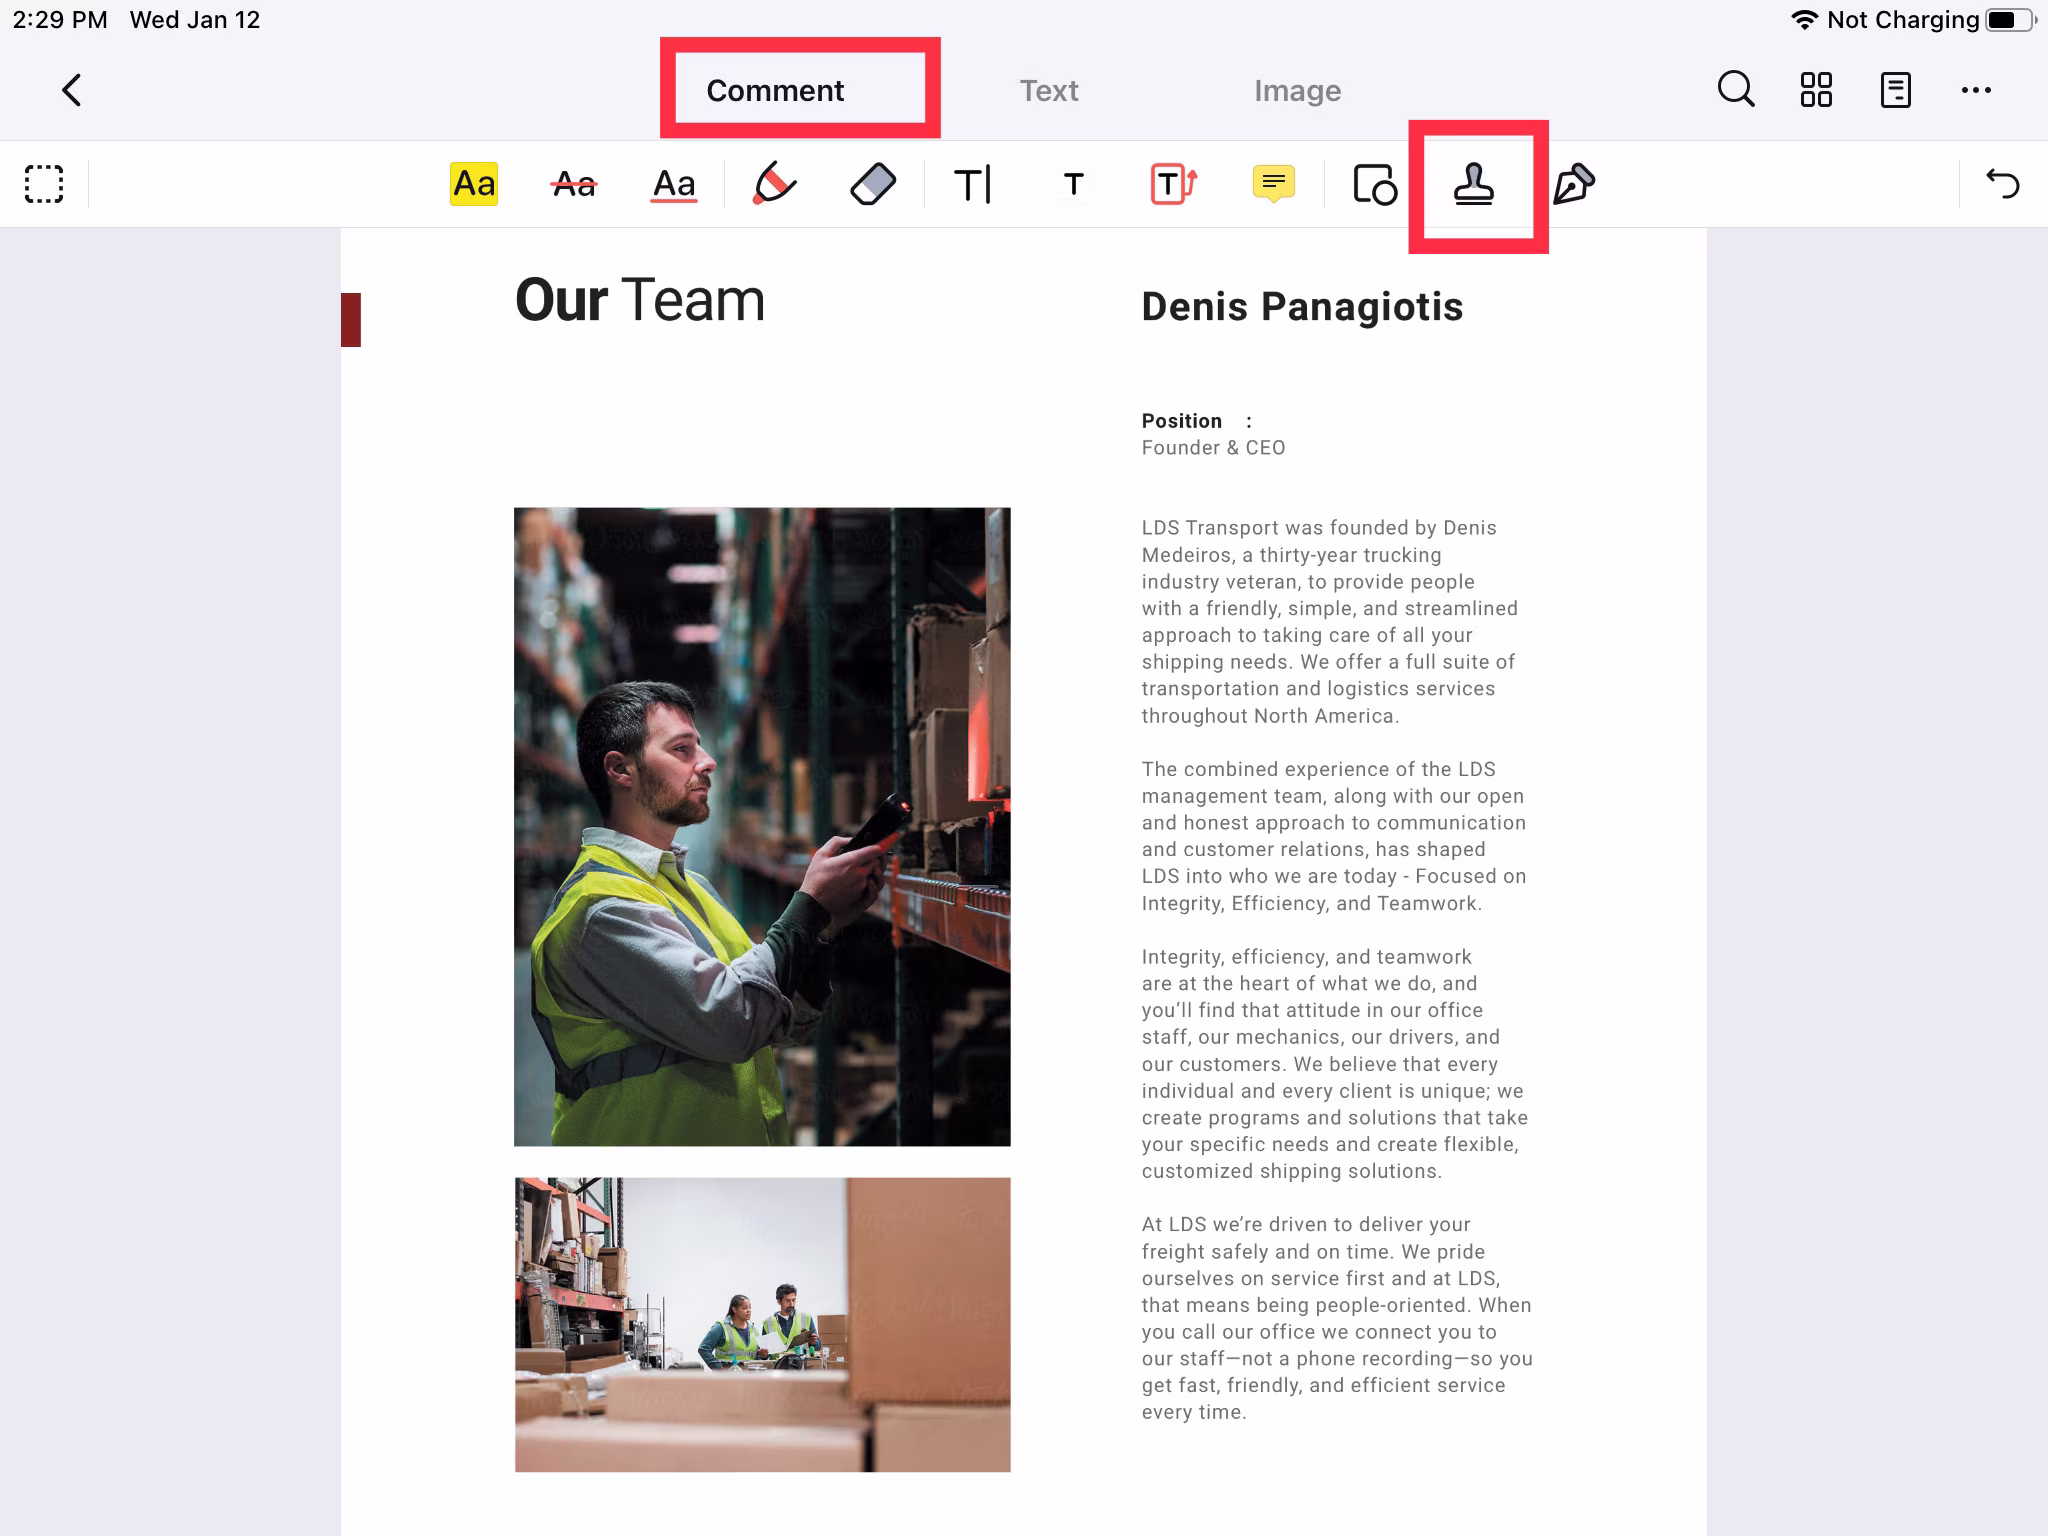
Task: Select the eraser tool
Action: pyautogui.click(x=873, y=184)
